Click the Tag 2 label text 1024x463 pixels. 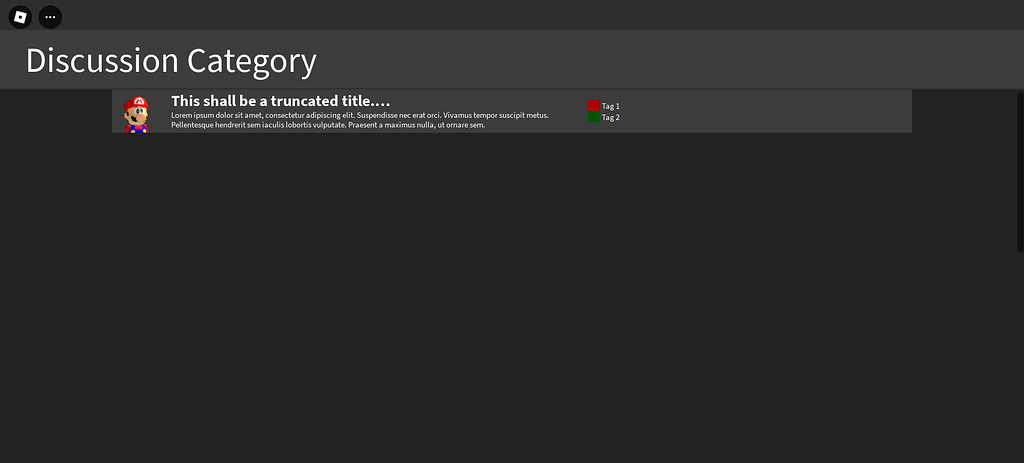click(x=611, y=118)
